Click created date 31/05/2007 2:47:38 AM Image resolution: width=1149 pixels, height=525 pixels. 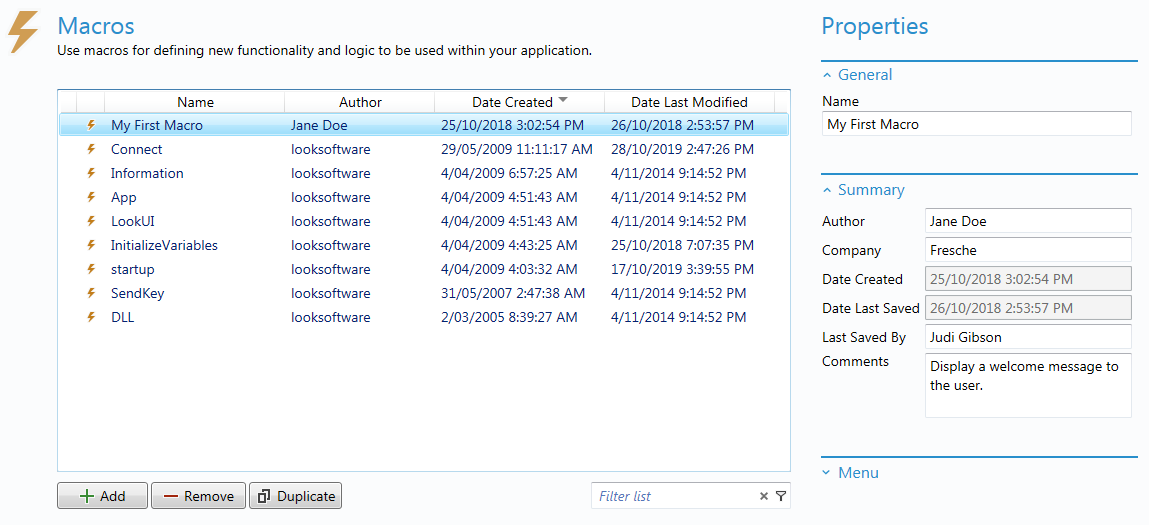coord(513,293)
